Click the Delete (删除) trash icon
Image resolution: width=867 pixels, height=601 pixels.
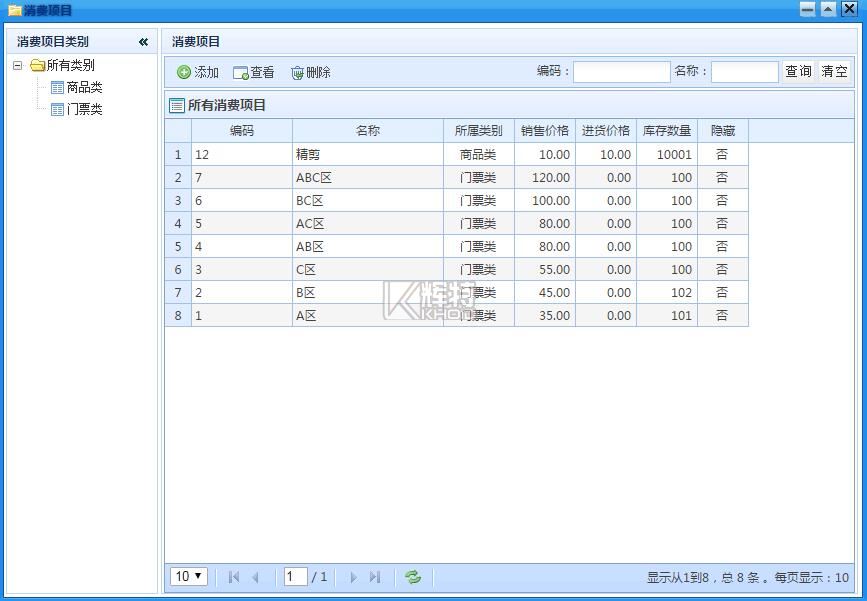297,73
